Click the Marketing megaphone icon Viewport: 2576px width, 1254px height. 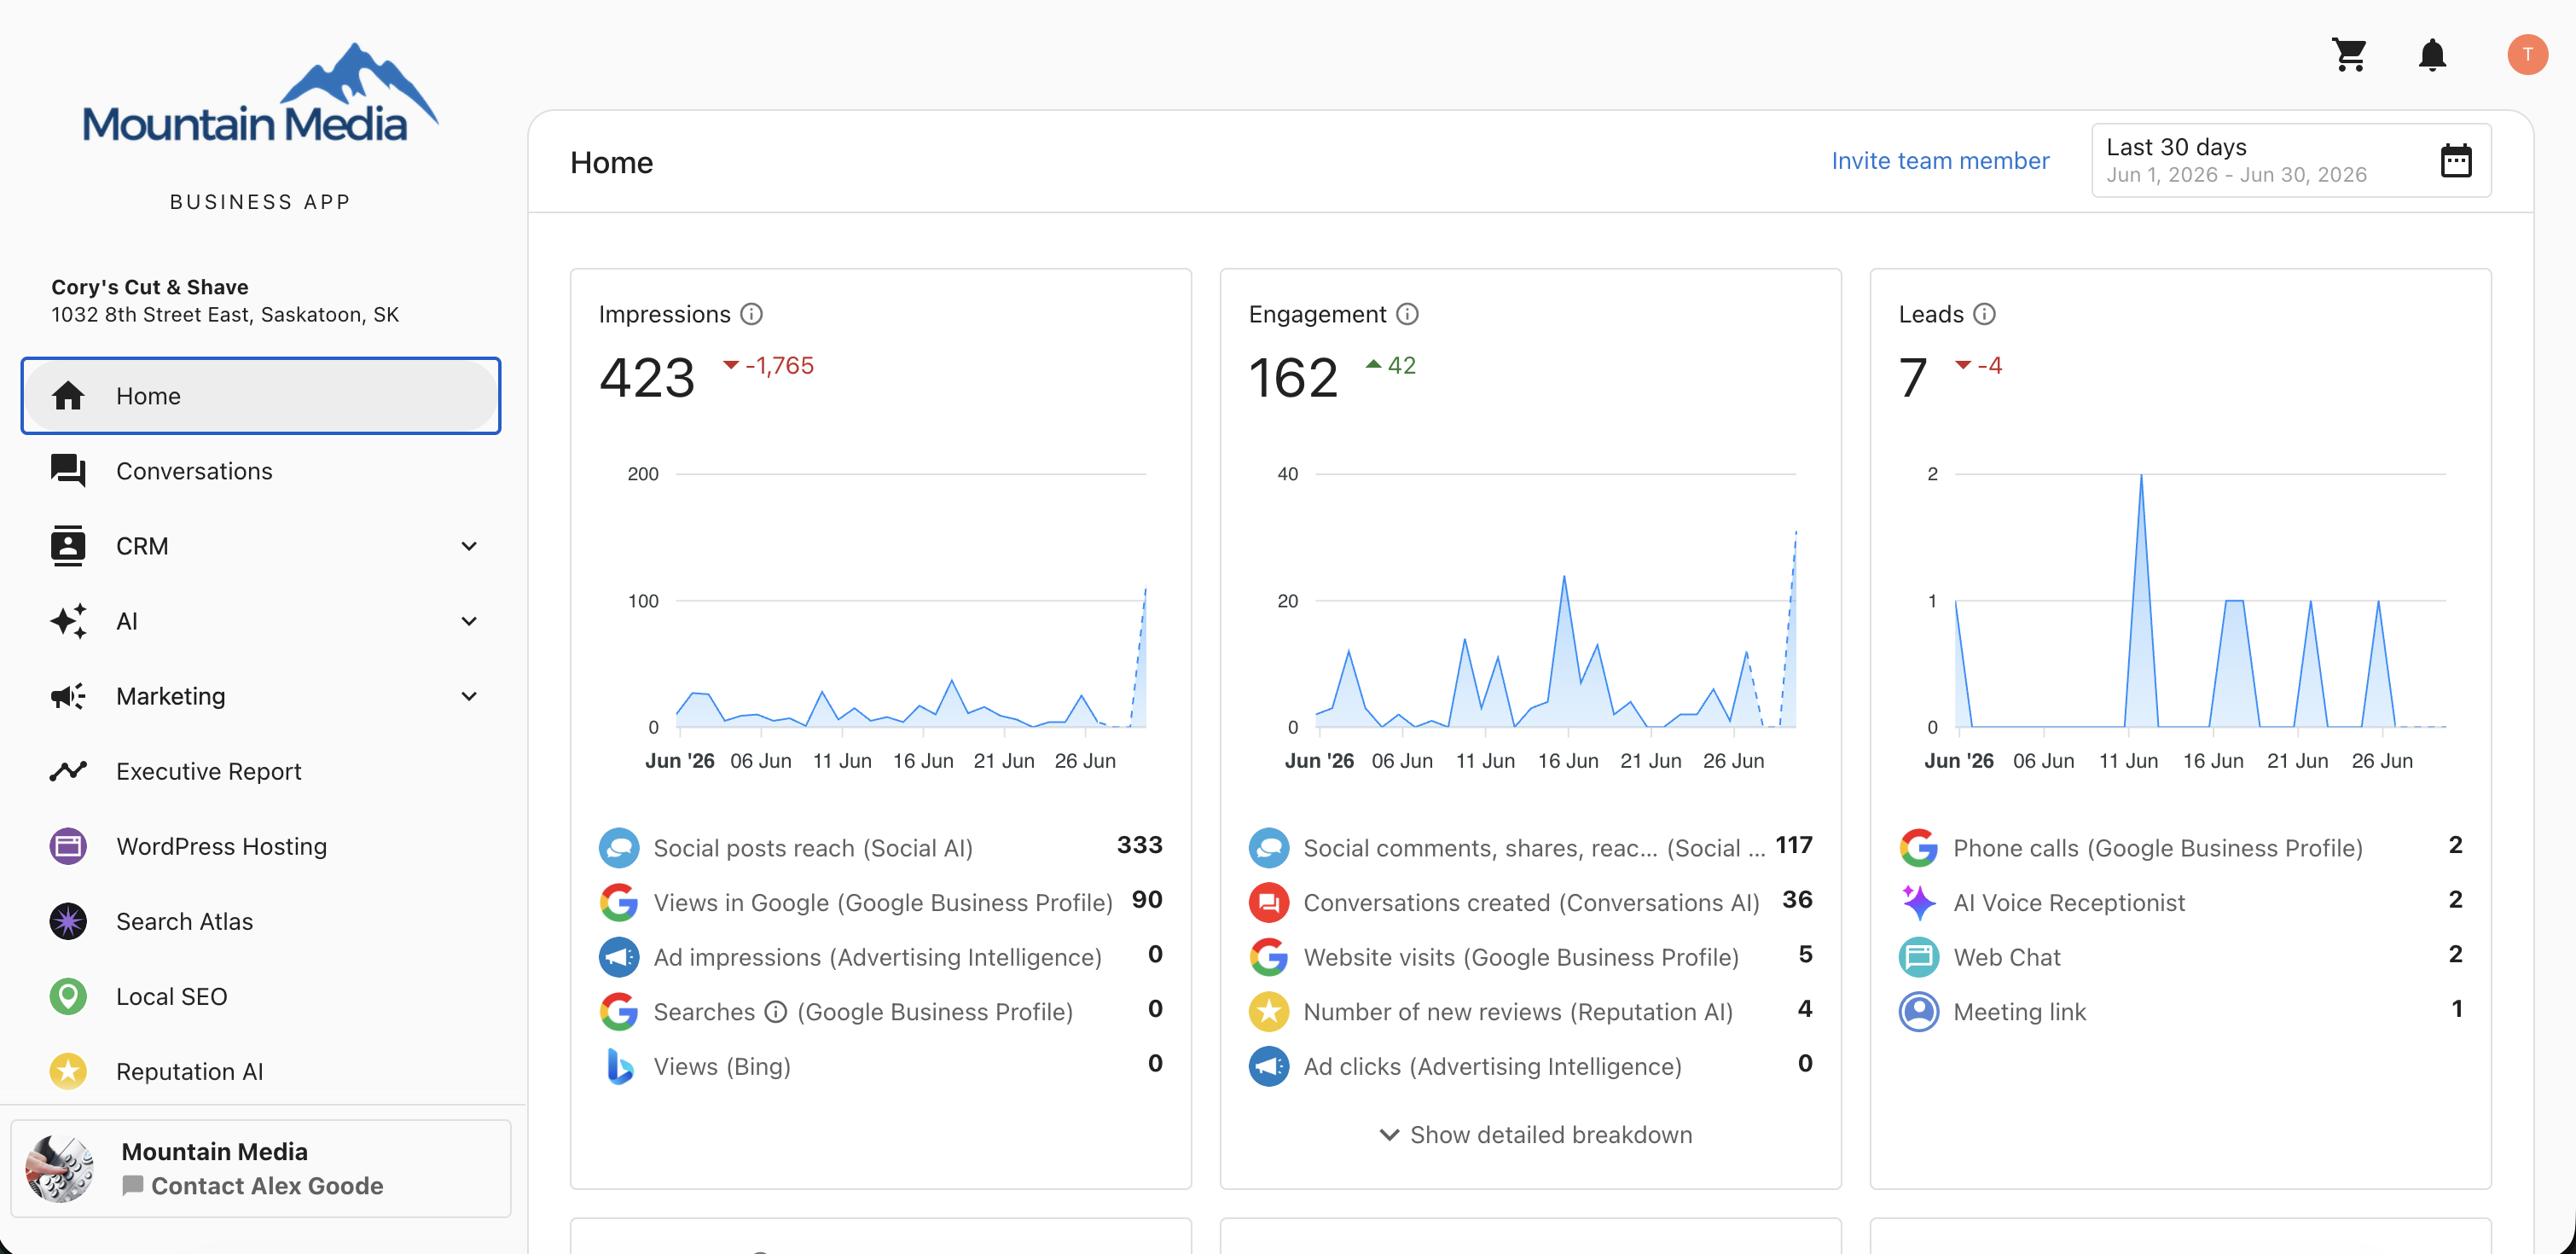(x=68, y=696)
